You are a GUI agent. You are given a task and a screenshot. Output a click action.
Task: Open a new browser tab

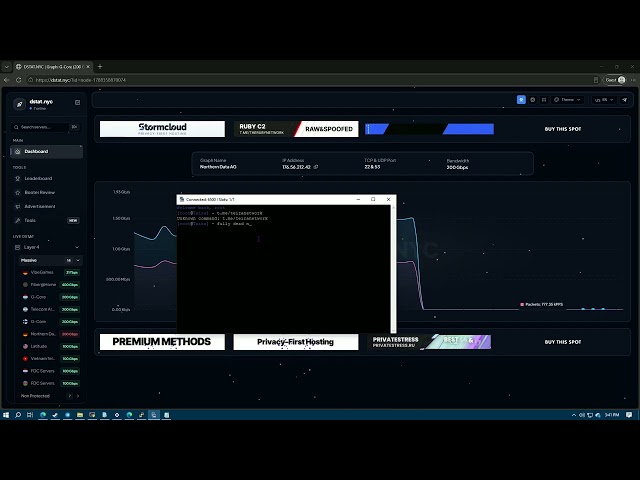tap(100, 67)
